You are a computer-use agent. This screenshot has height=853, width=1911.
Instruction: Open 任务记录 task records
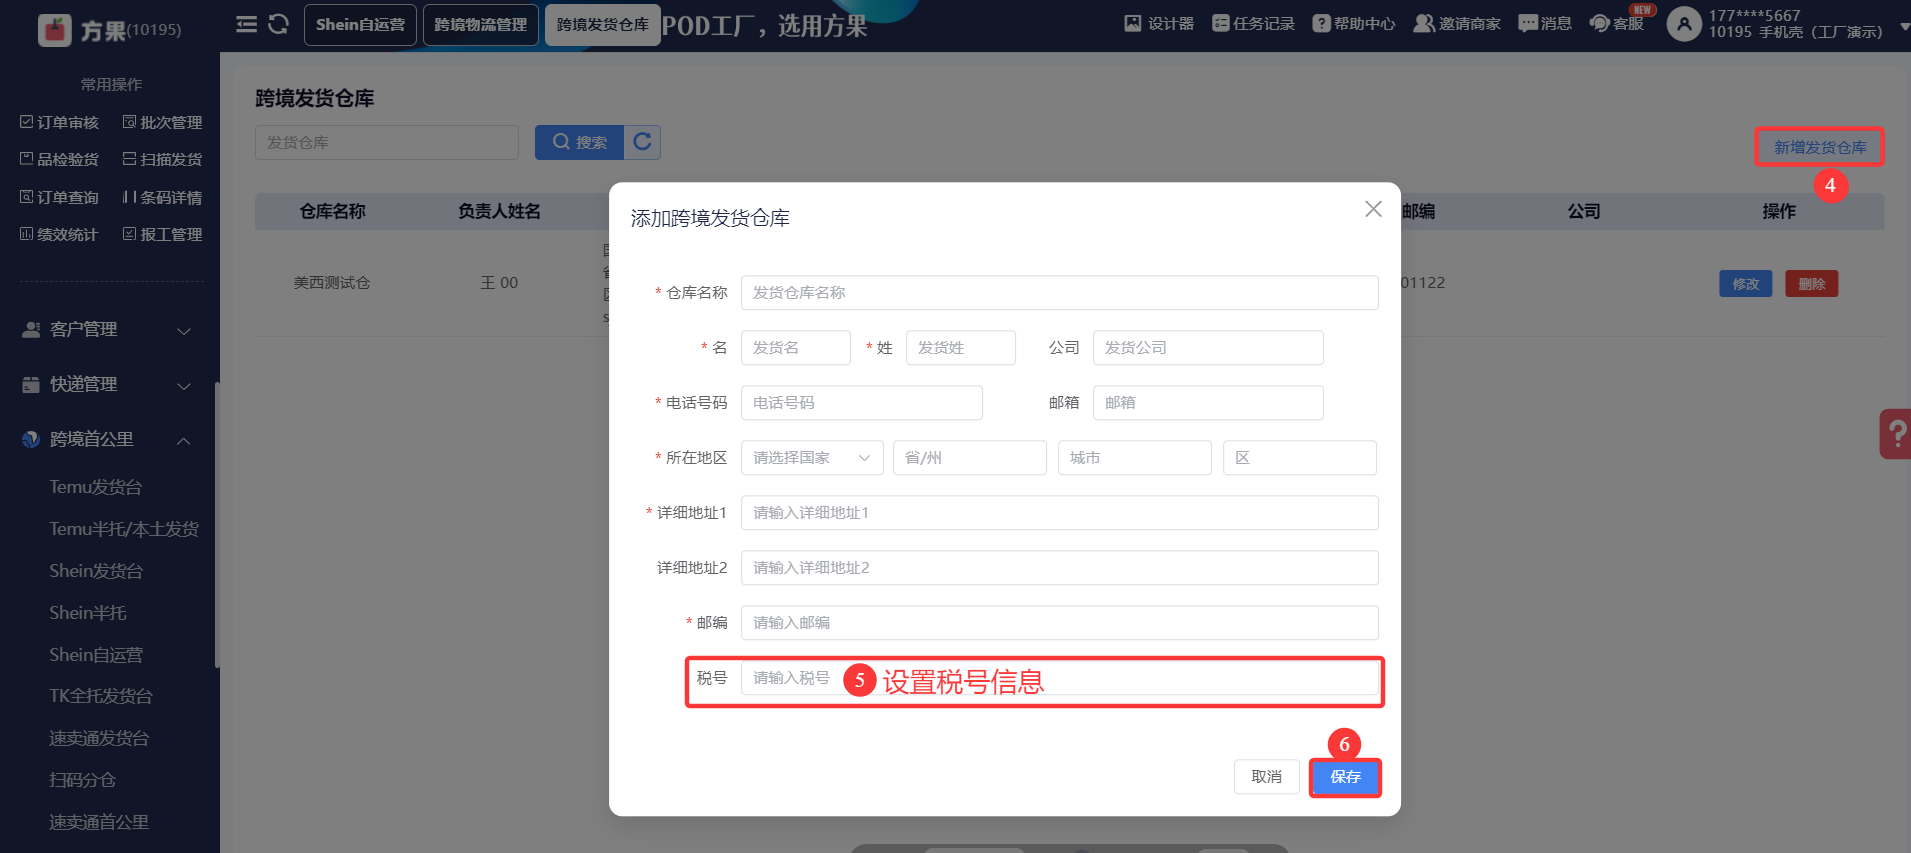tap(1253, 24)
